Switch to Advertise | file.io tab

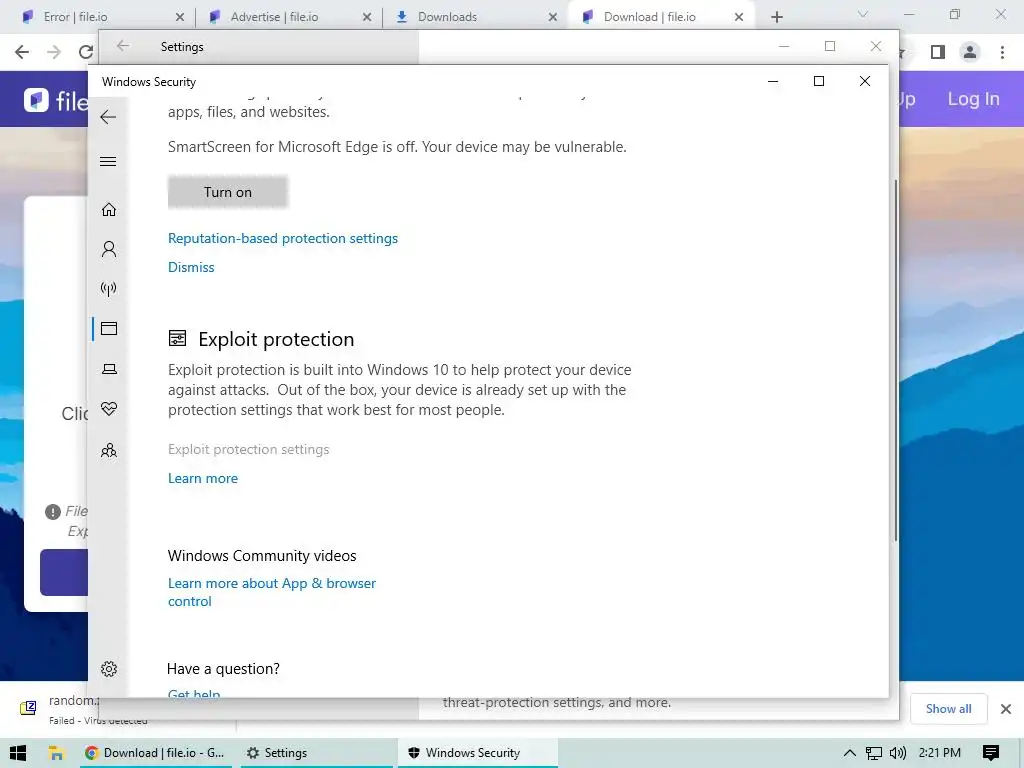tap(274, 17)
